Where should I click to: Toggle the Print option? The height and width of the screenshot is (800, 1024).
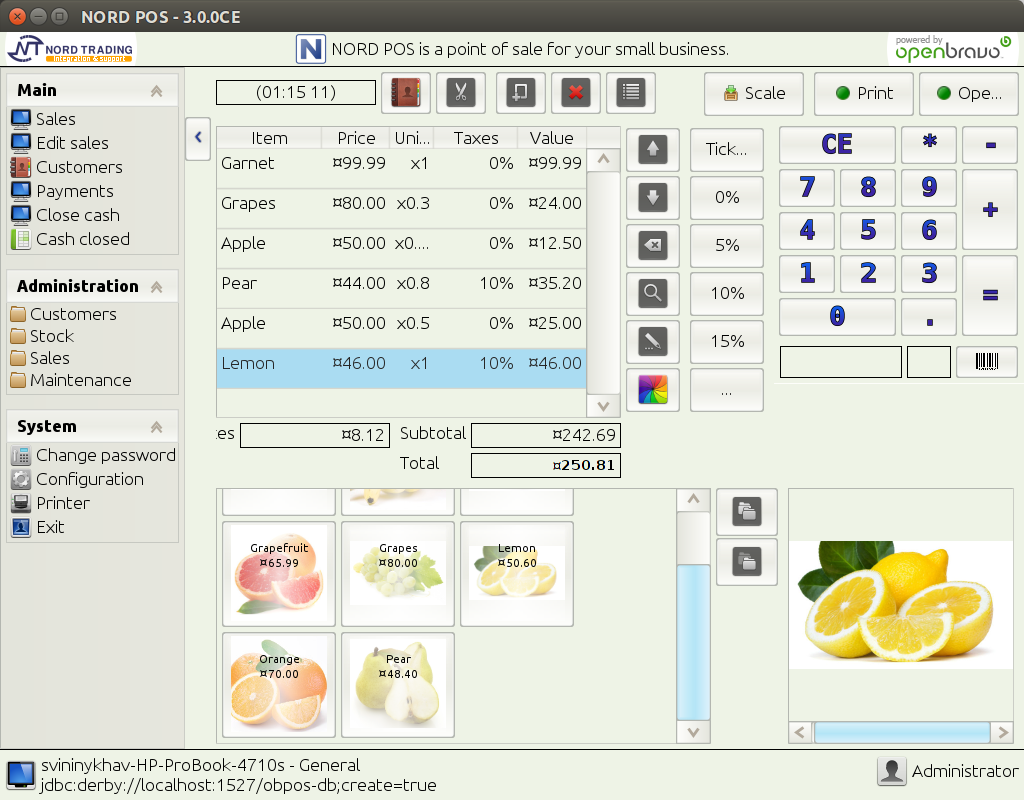863,93
